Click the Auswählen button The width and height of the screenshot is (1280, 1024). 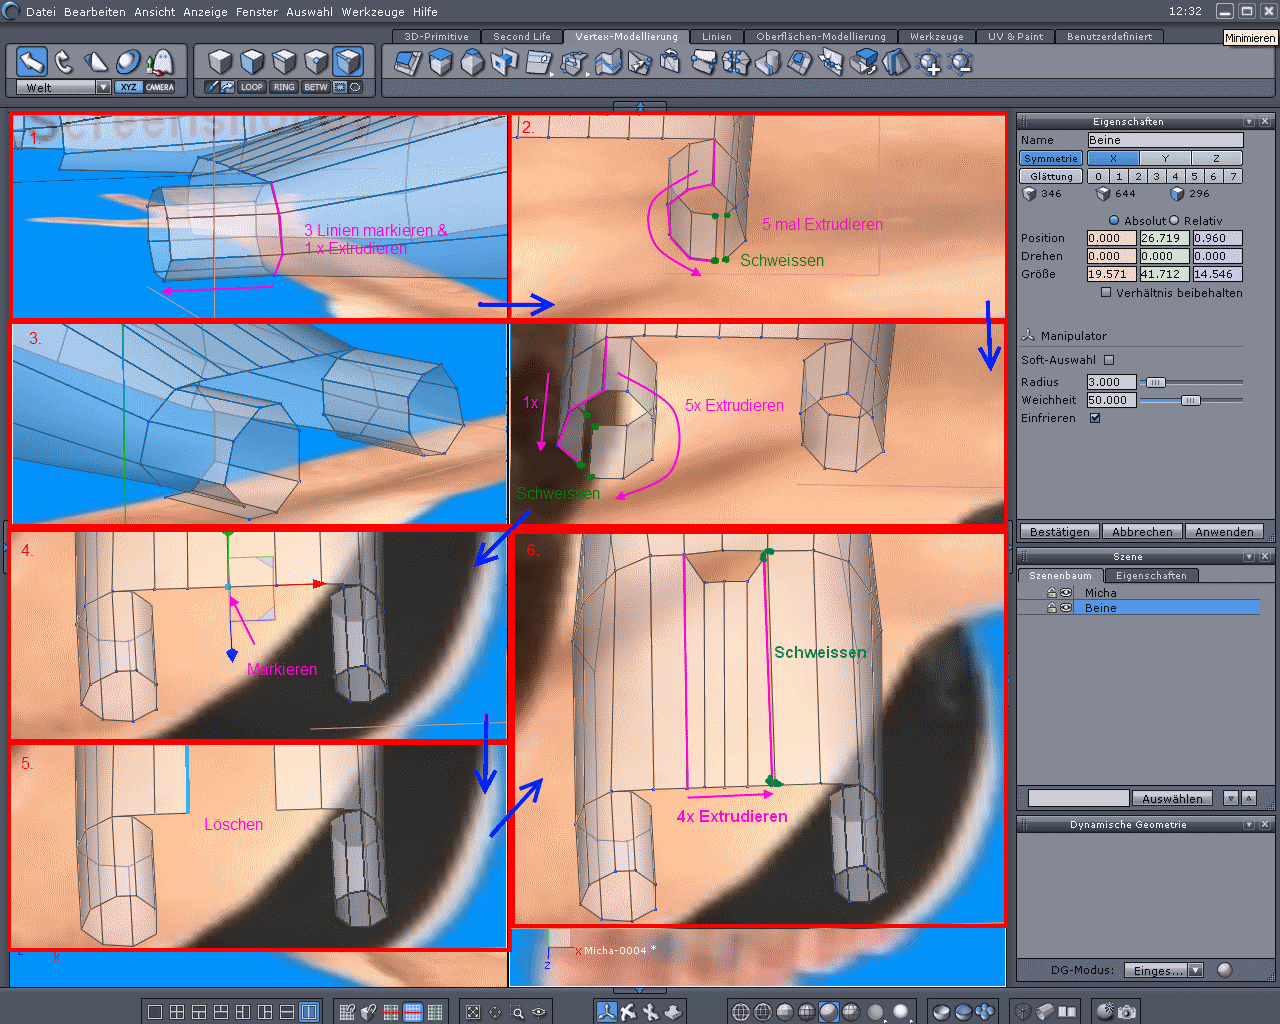pyautogui.click(x=1172, y=799)
